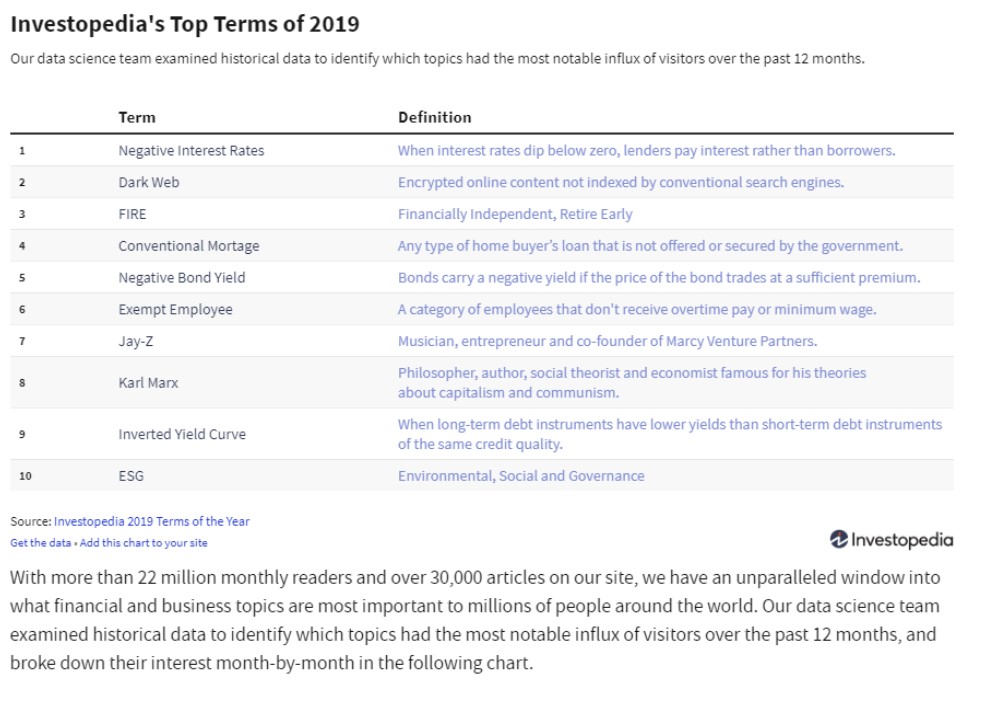Click the Investopedia's Top Terms of 2019 heading
Image resolution: width=991 pixels, height=709 pixels.
point(185,24)
